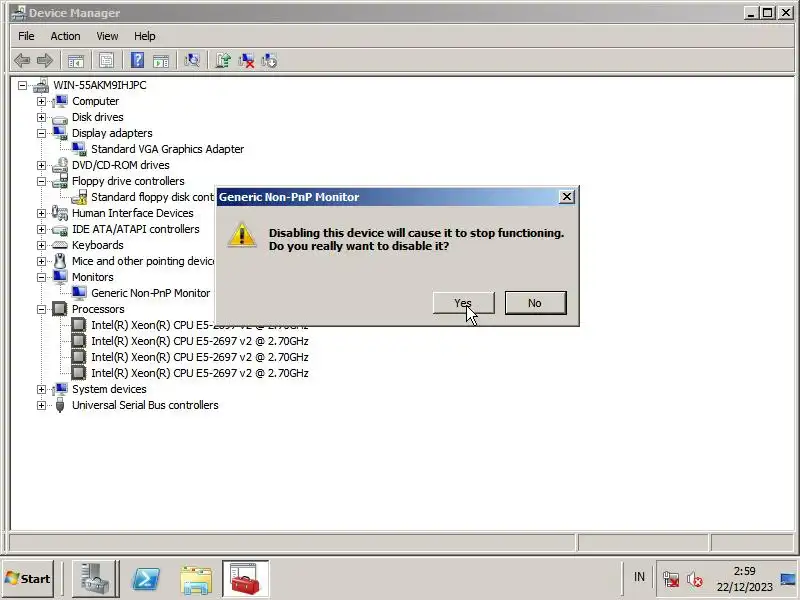Image resolution: width=800 pixels, height=600 pixels.
Task: Click the System devices category icon
Action: pos(60,389)
